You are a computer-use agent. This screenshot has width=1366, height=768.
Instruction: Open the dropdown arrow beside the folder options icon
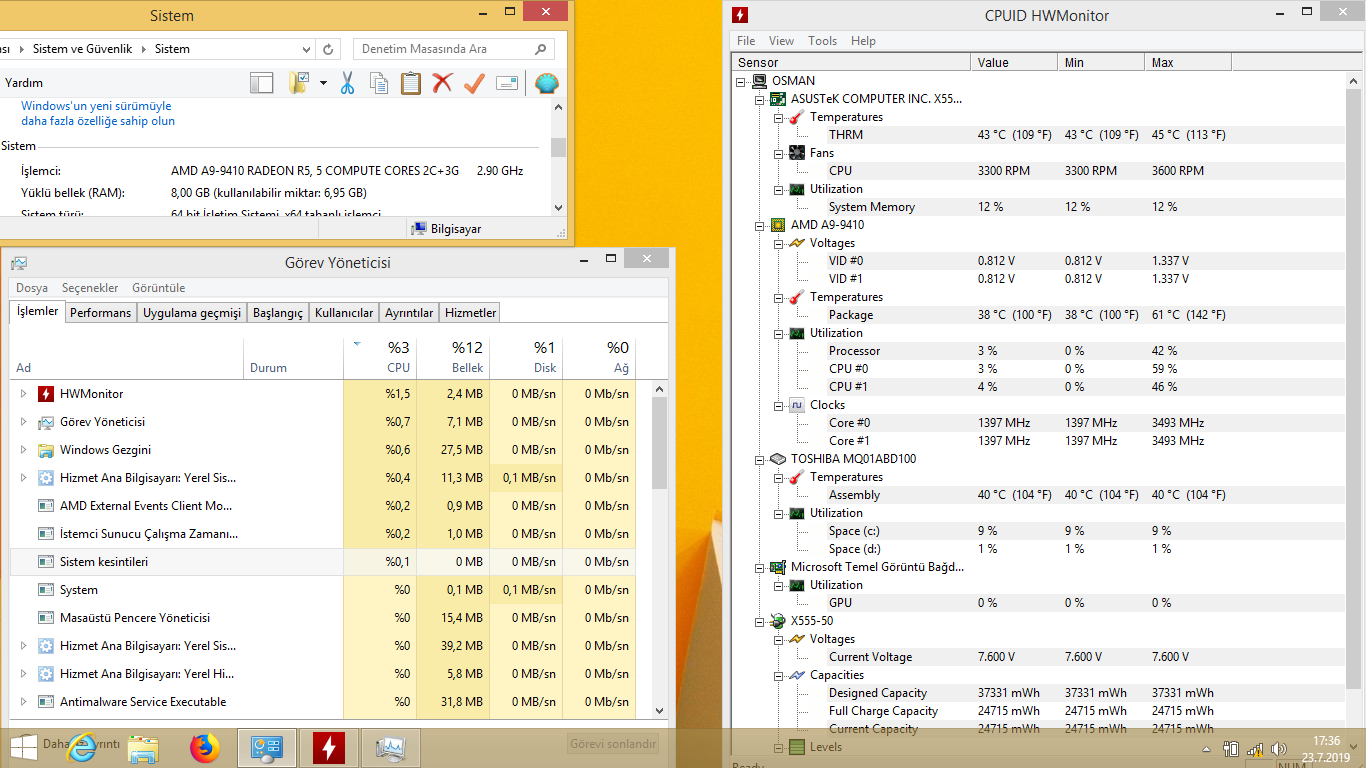coord(323,83)
